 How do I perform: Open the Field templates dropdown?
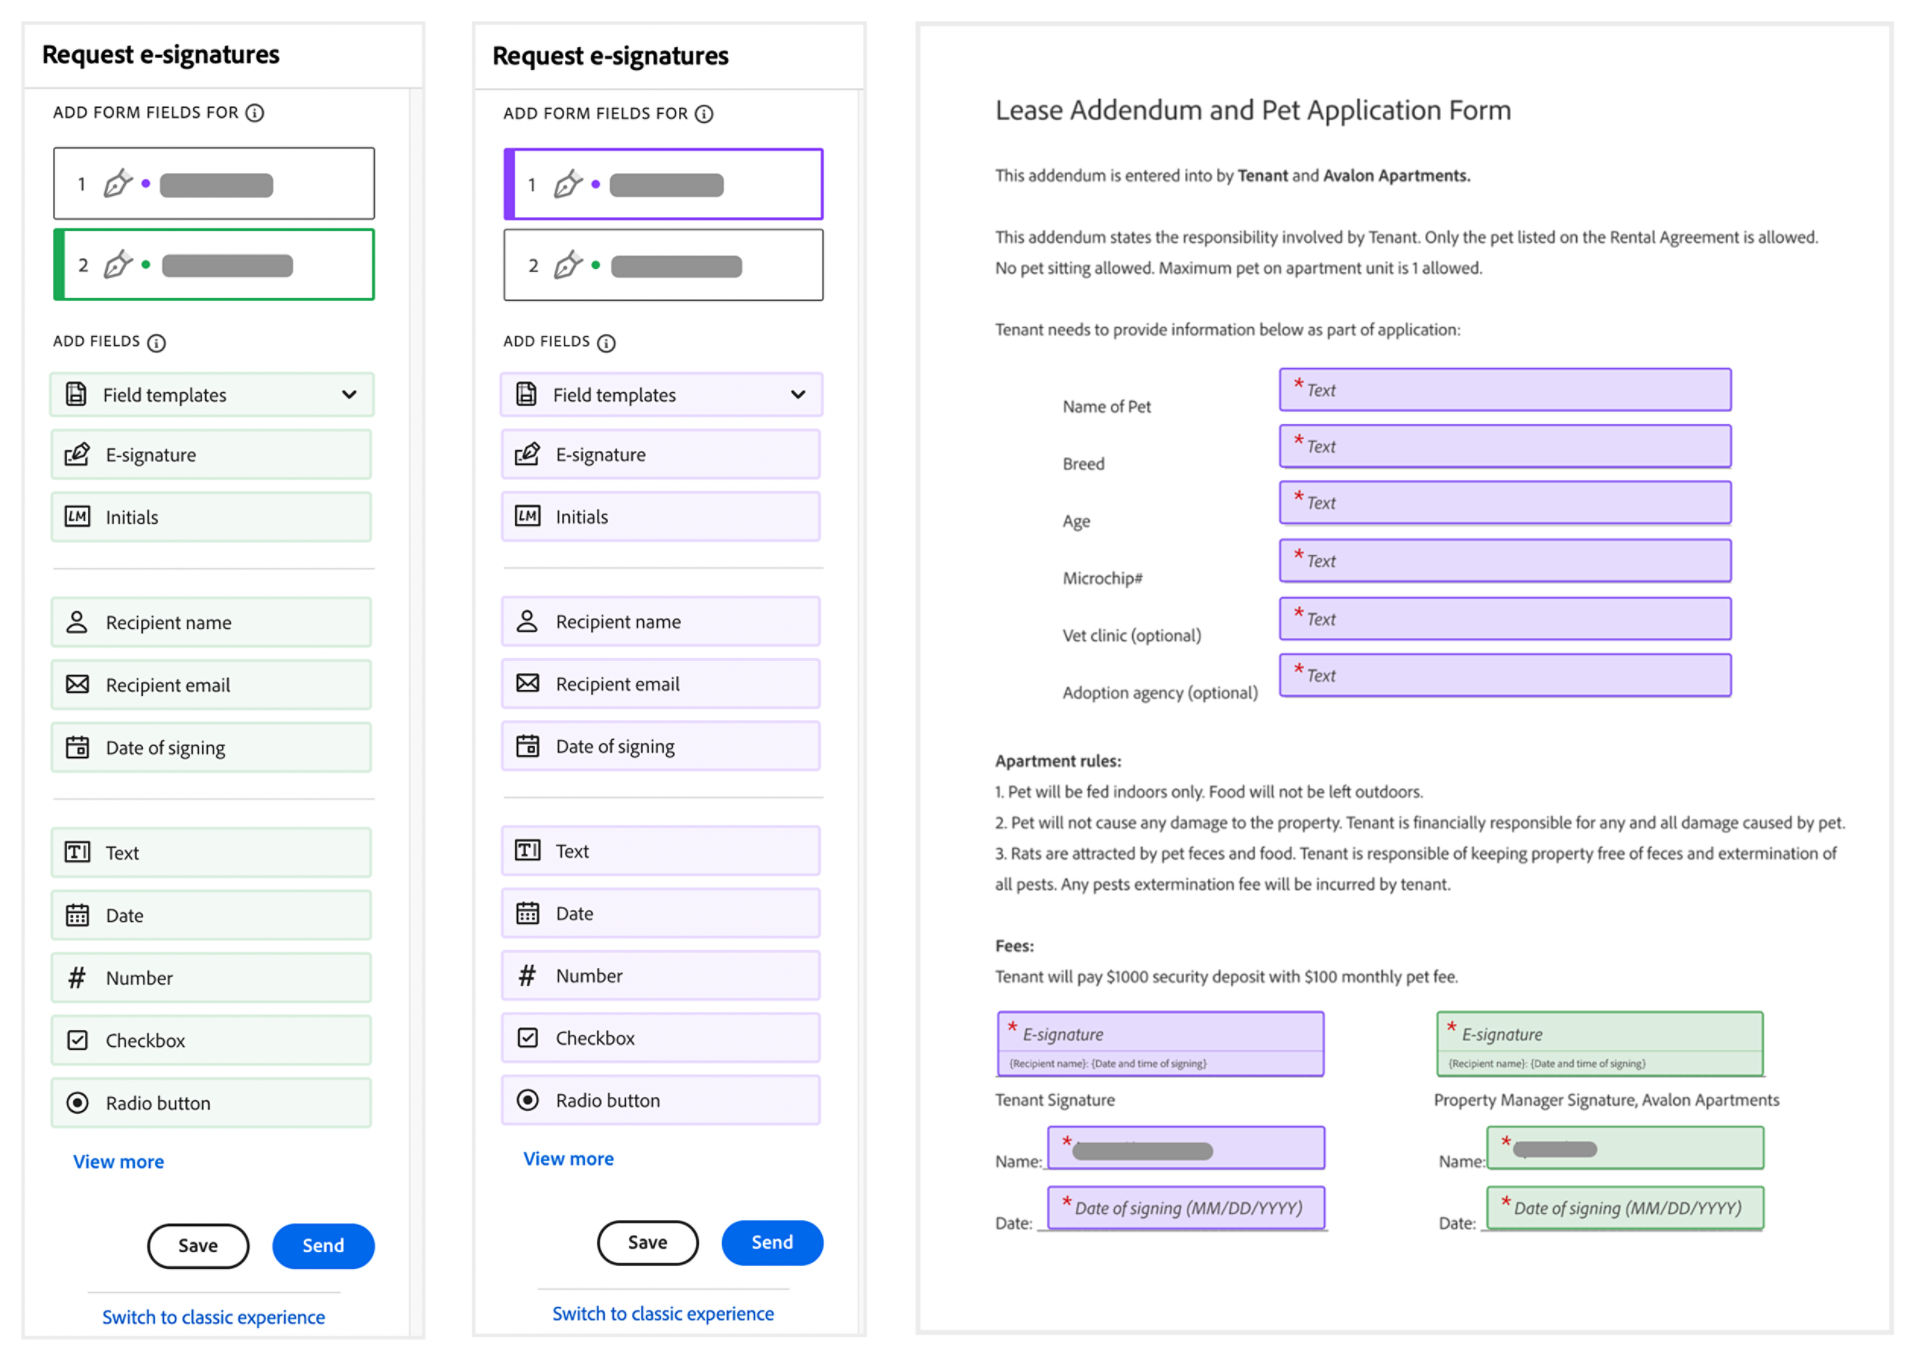coord(211,395)
